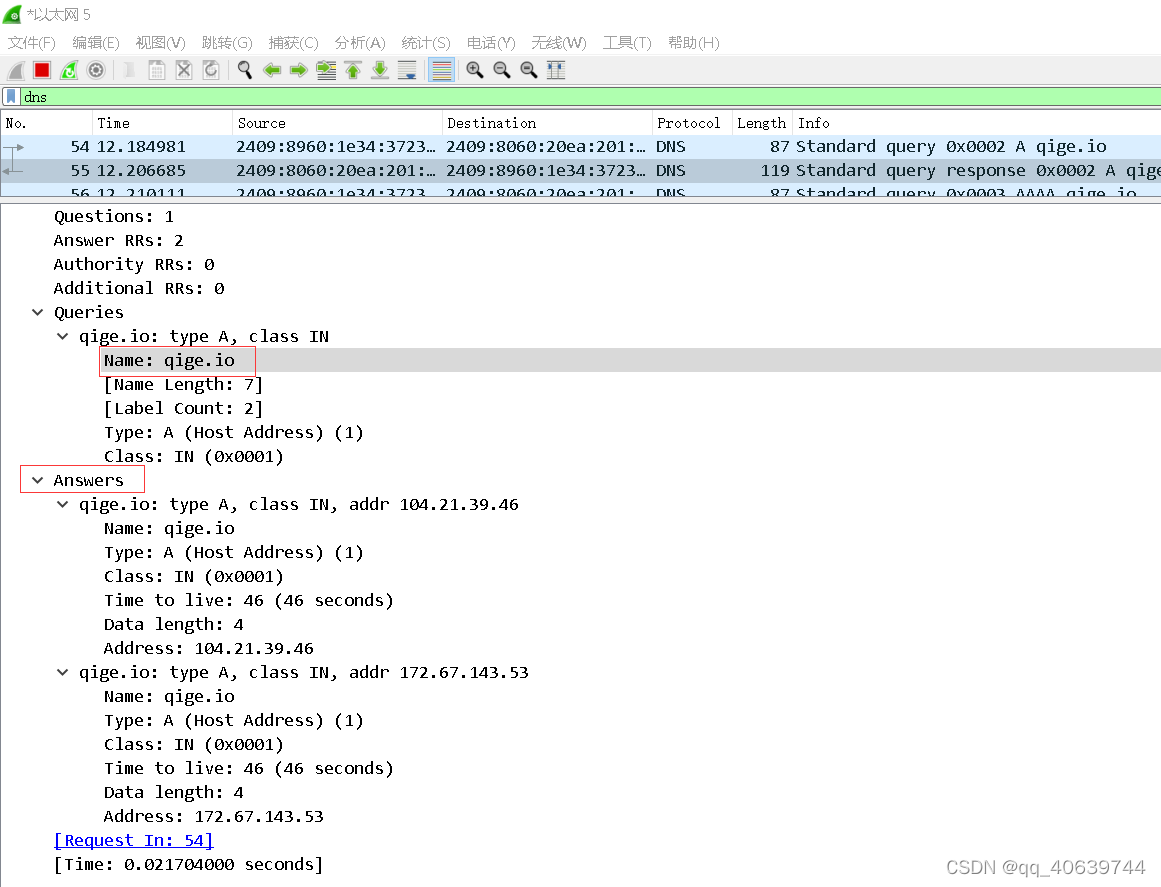
Task: Select '[Label Count: 2]' line
Action: tap(184, 408)
